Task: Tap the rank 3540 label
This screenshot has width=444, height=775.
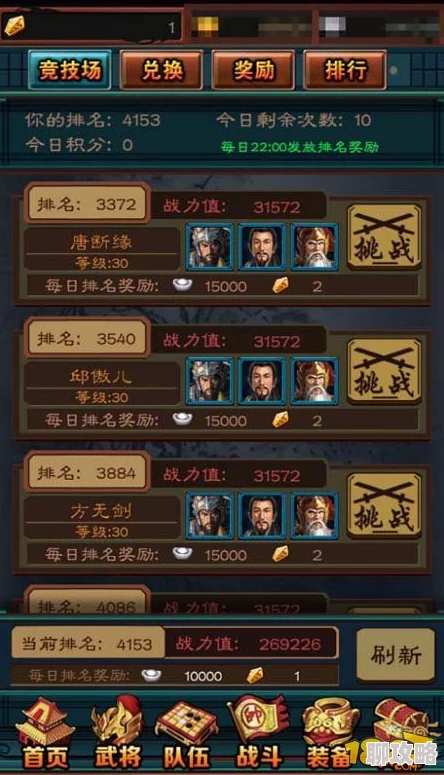Action: (x=87, y=339)
